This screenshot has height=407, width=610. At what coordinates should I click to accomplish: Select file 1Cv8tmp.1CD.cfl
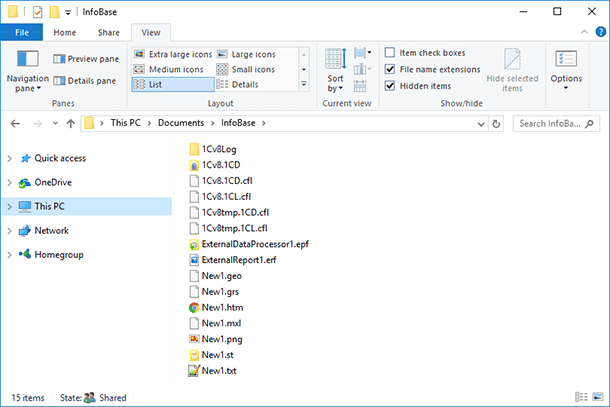[229, 212]
